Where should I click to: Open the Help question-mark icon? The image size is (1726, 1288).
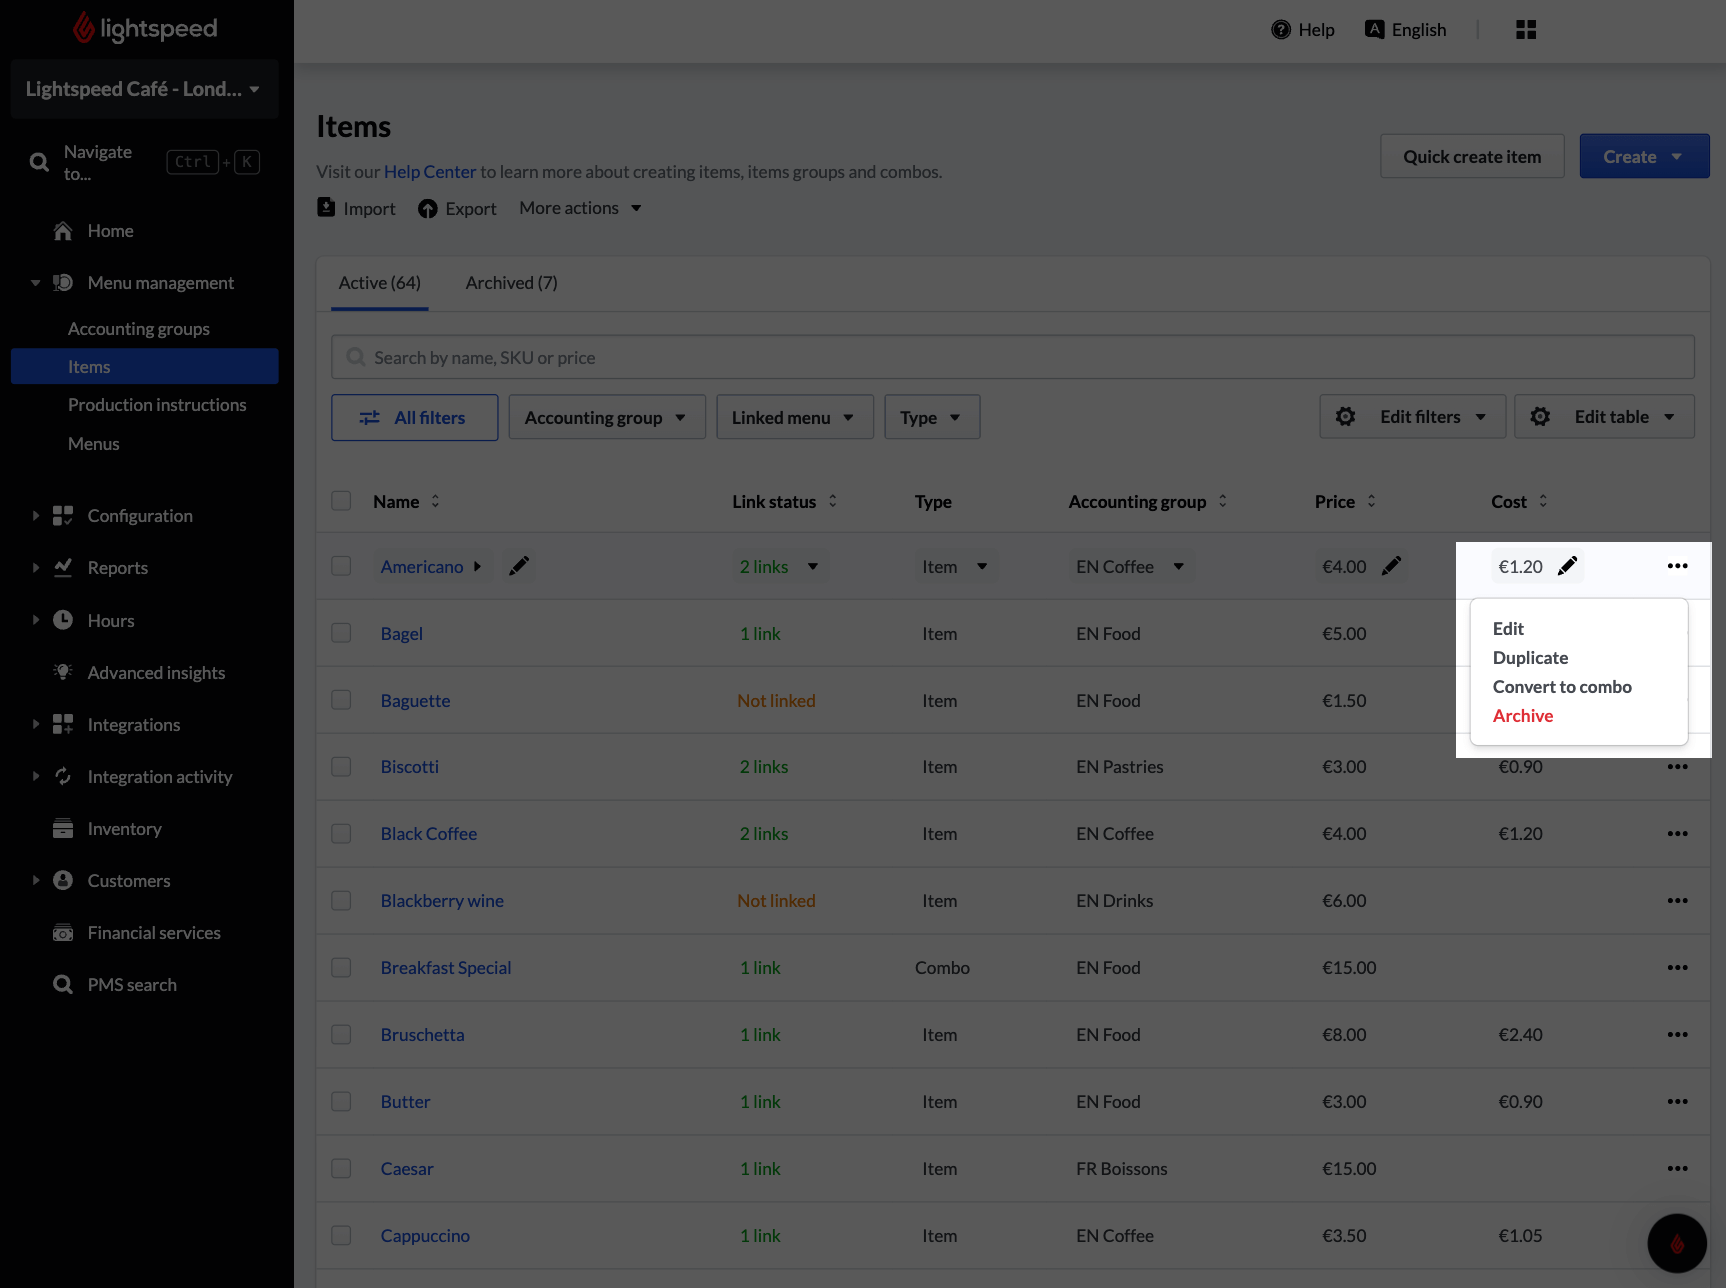coord(1281,30)
